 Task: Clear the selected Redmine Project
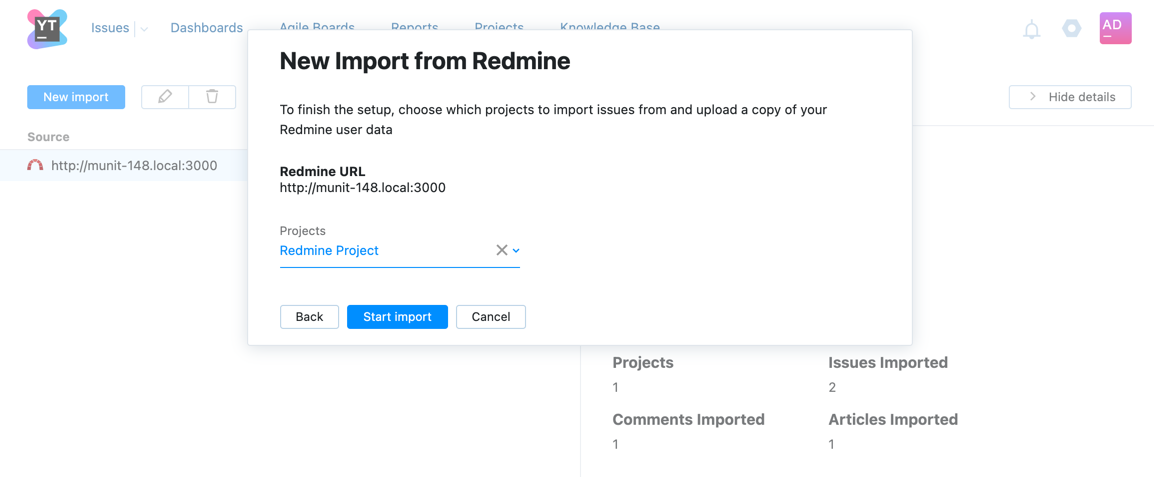502,250
